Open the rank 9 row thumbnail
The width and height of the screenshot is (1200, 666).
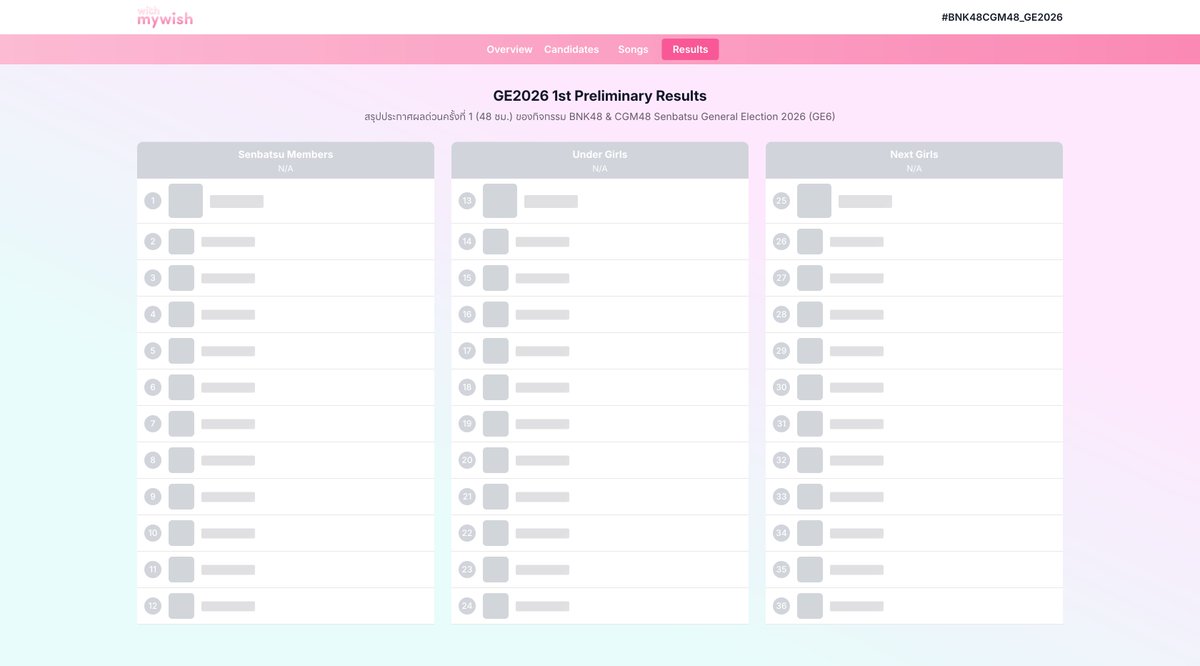[x=181, y=497]
